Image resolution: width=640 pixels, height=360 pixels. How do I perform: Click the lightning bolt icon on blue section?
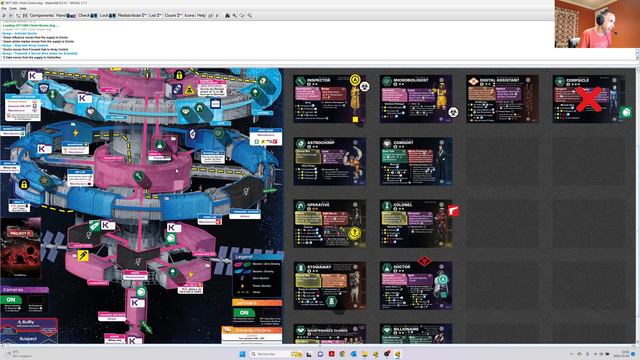76,133
